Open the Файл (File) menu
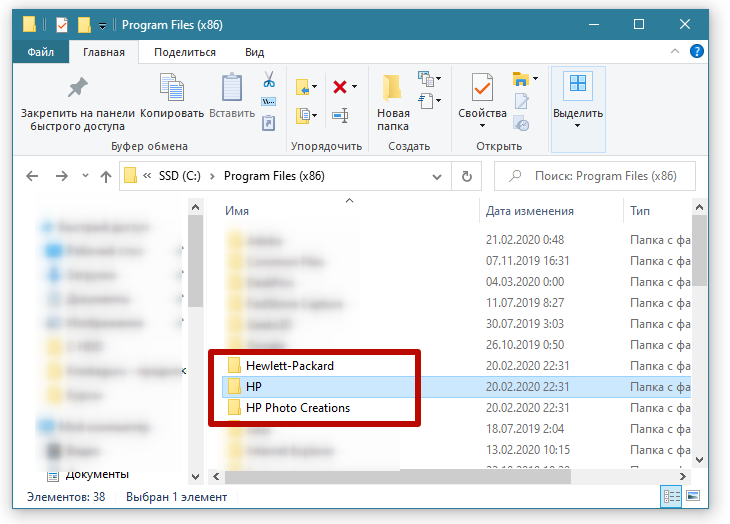 point(41,52)
